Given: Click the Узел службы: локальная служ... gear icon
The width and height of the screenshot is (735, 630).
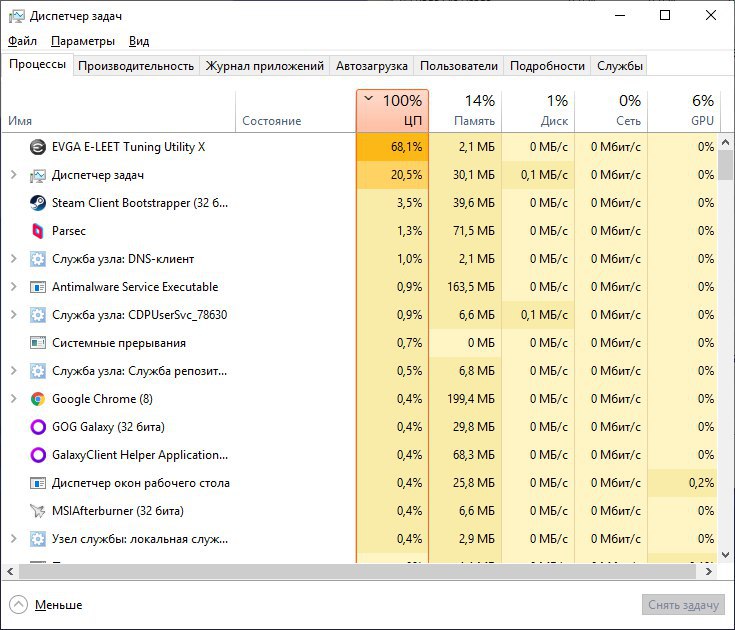Looking at the screenshot, I should pyautogui.click(x=38, y=539).
